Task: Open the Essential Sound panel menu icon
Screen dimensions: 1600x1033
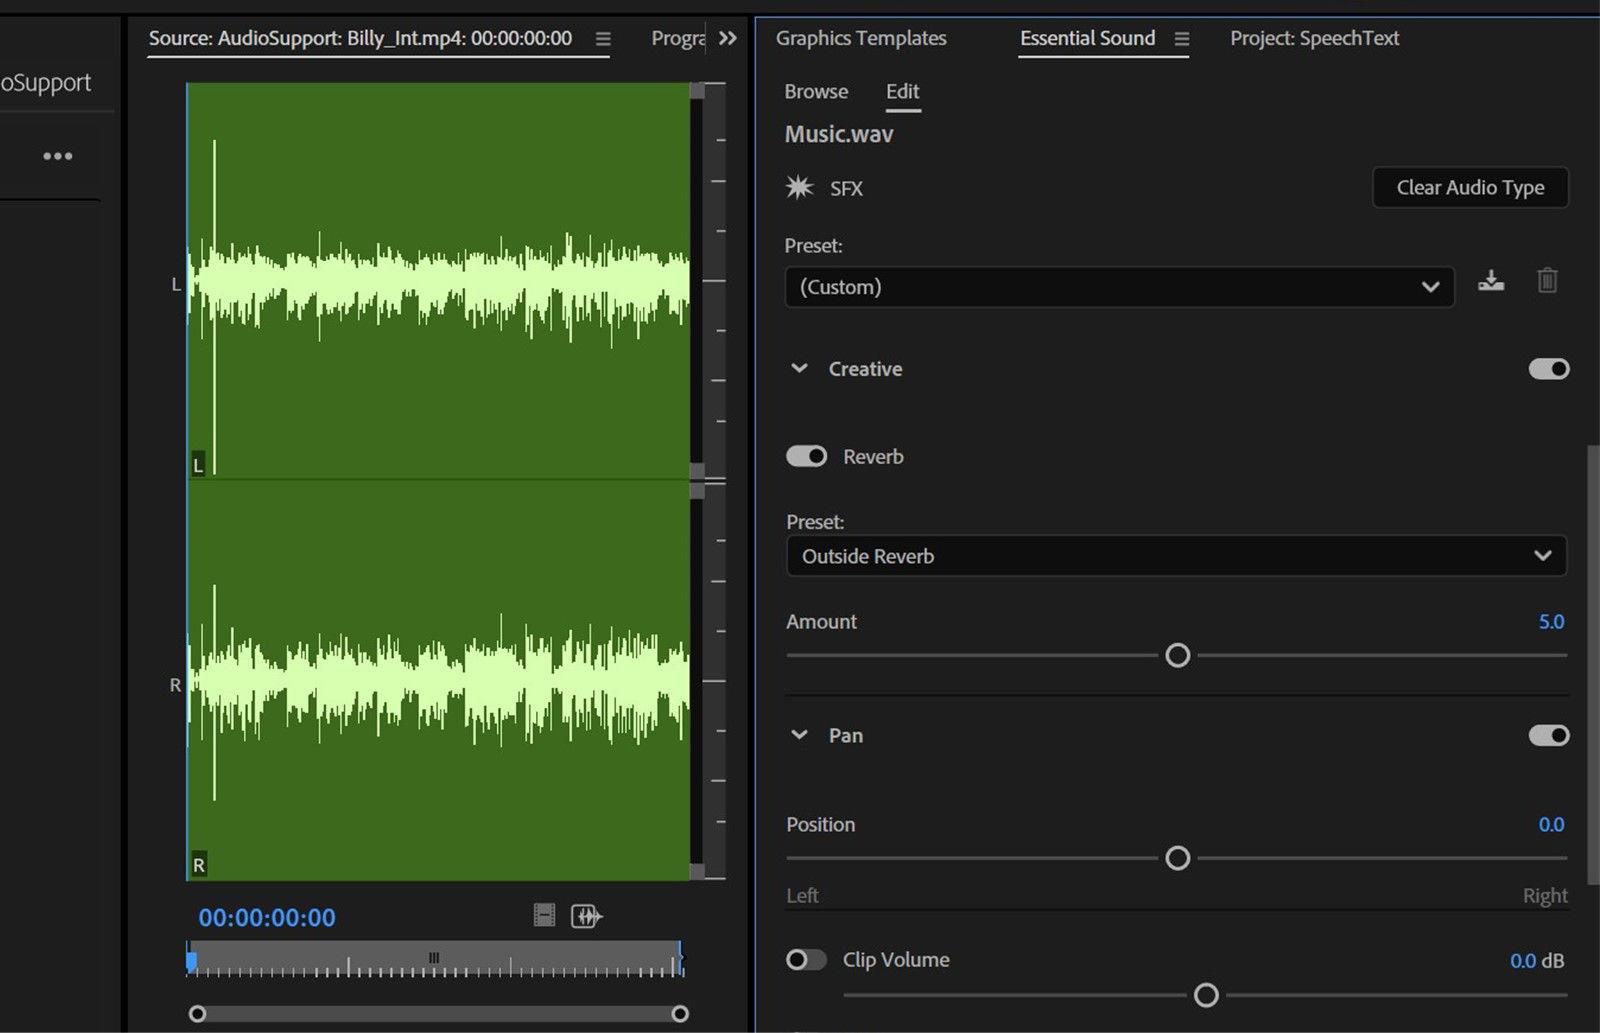Action: 1182,38
